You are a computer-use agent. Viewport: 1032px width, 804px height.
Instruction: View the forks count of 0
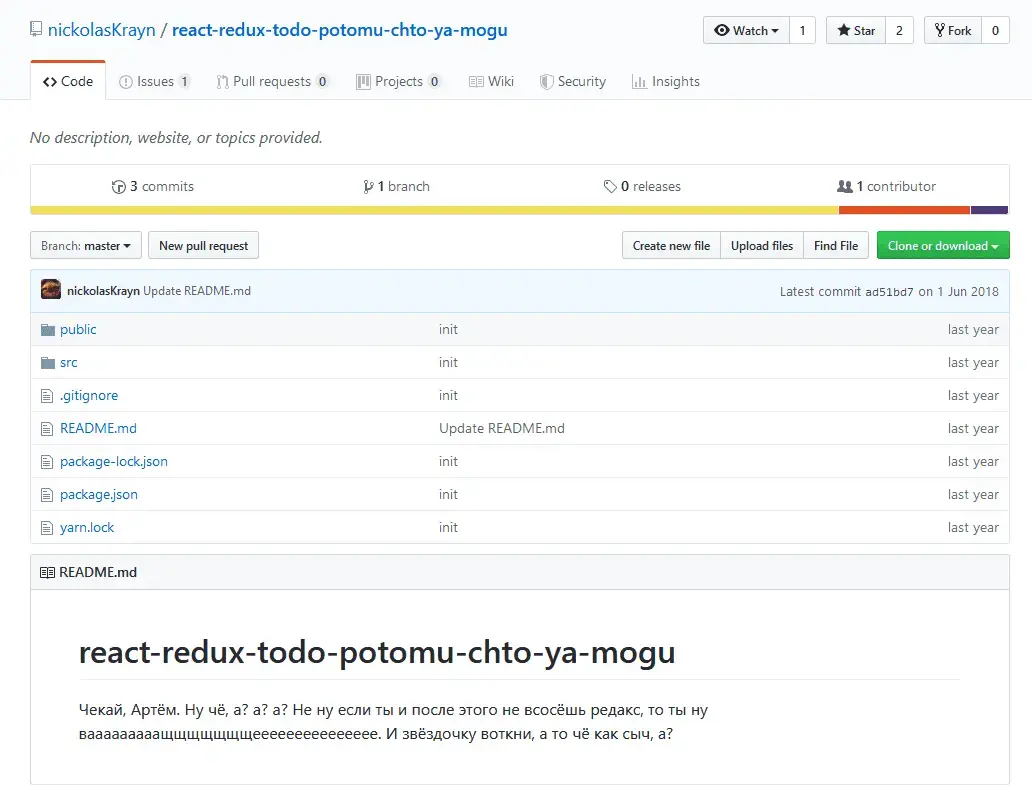[x=995, y=30]
